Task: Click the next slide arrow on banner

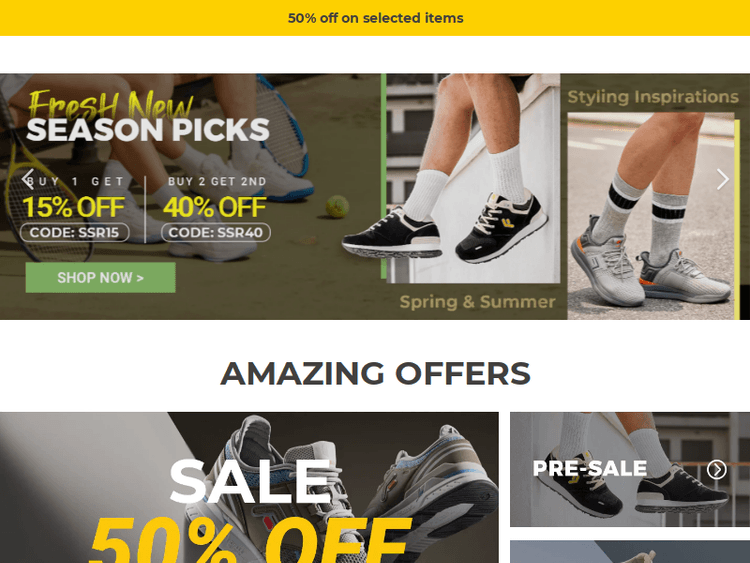Action: (x=722, y=179)
